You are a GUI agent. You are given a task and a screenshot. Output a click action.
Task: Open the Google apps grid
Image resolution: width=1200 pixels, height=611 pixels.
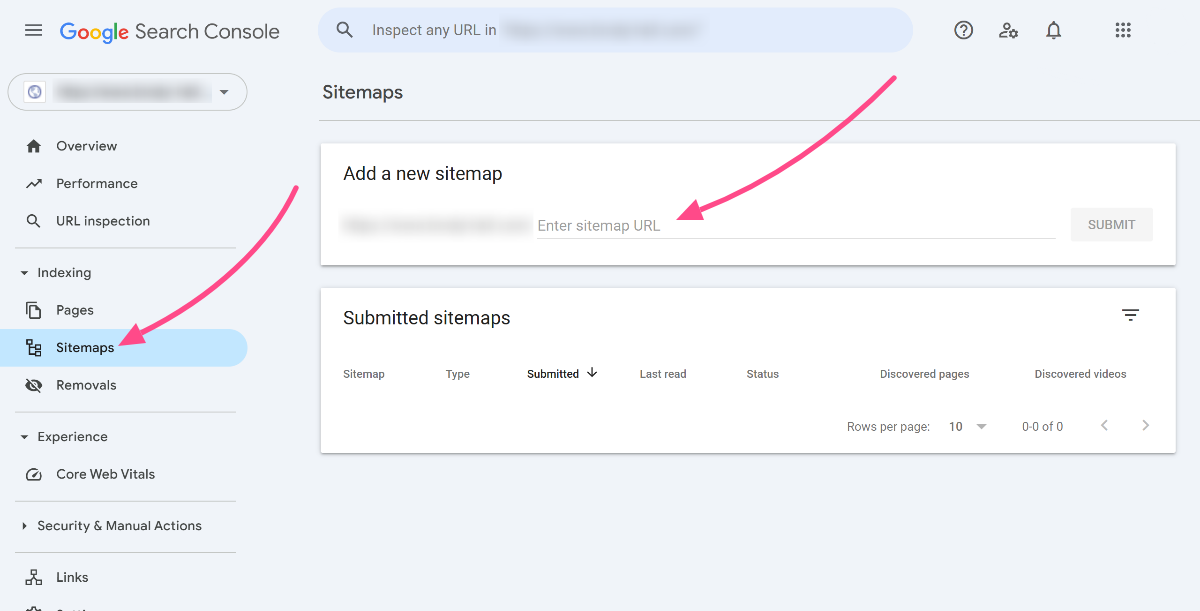[1122, 31]
